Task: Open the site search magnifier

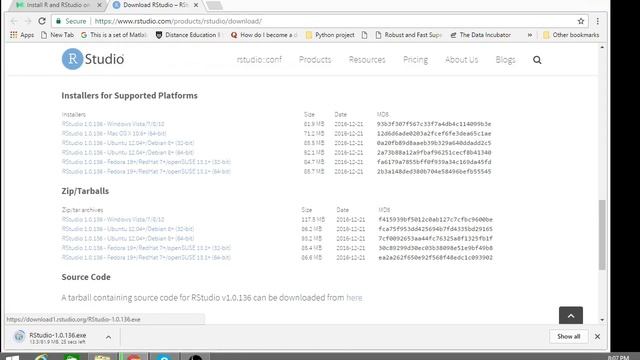Action: click(x=537, y=60)
